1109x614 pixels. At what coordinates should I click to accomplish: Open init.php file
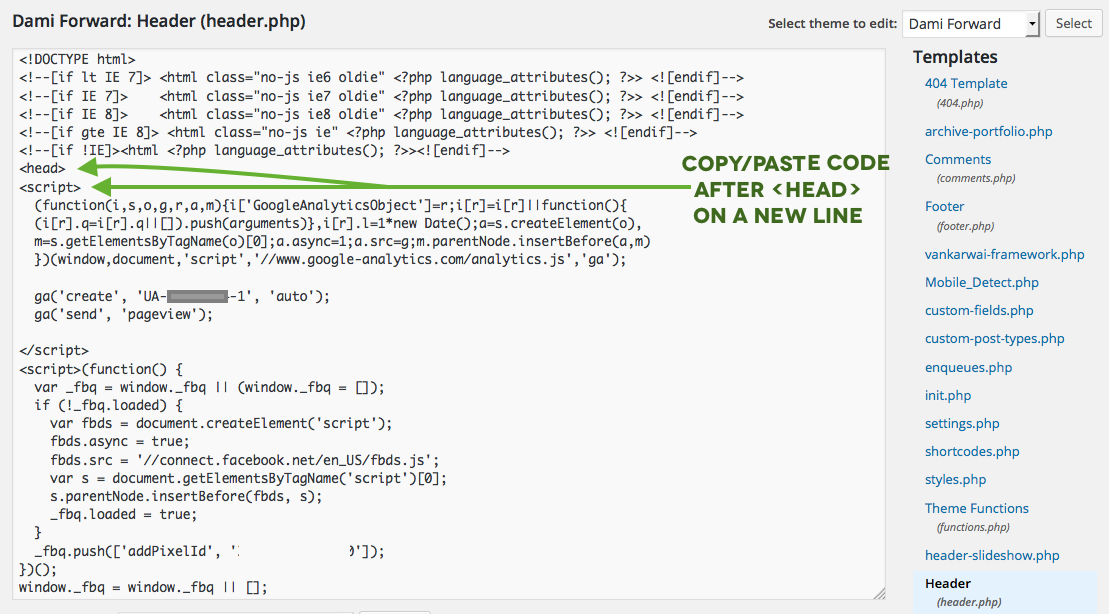click(x=948, y=395)
